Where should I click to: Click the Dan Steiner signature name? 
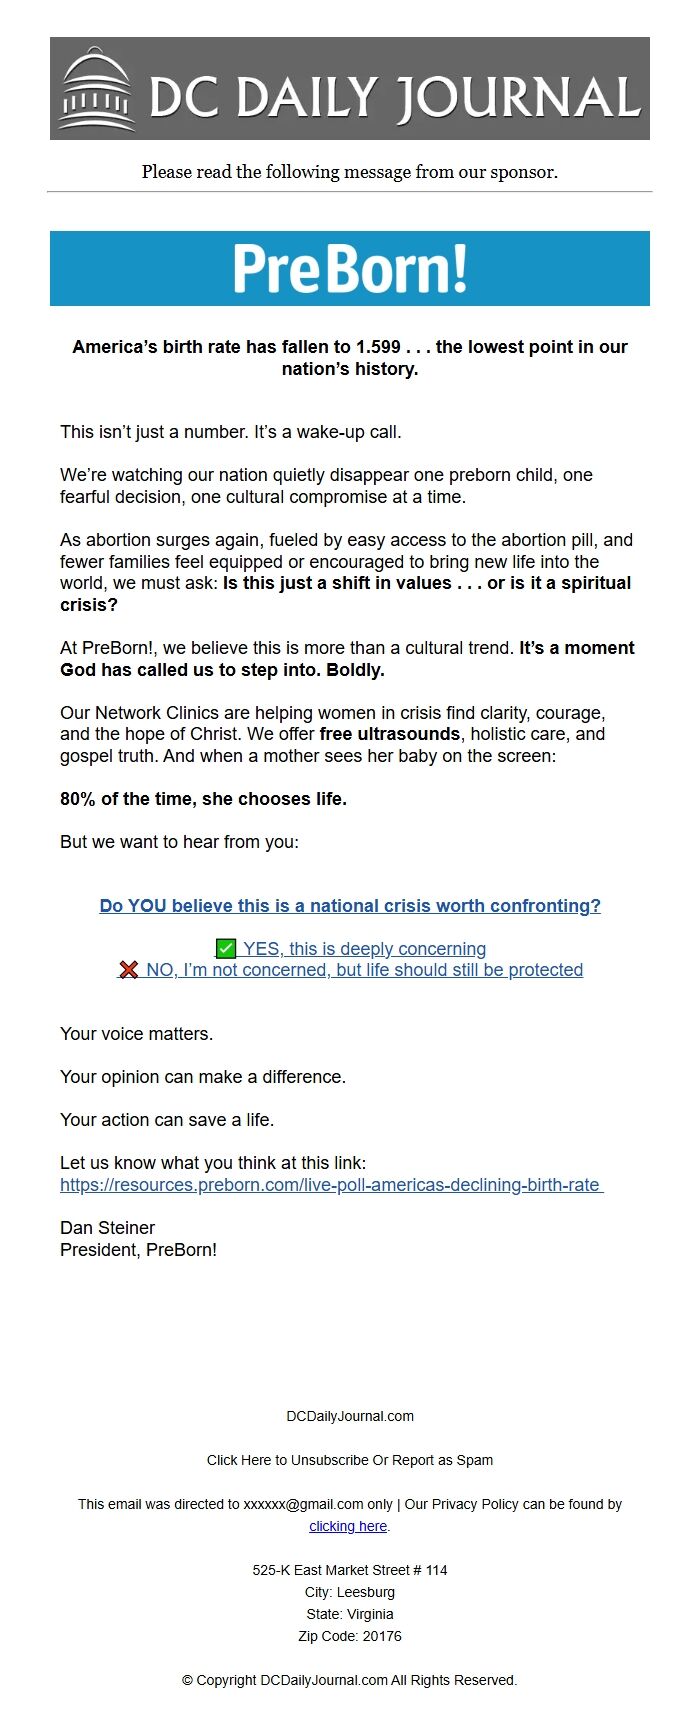click(x=108, y=1228)
